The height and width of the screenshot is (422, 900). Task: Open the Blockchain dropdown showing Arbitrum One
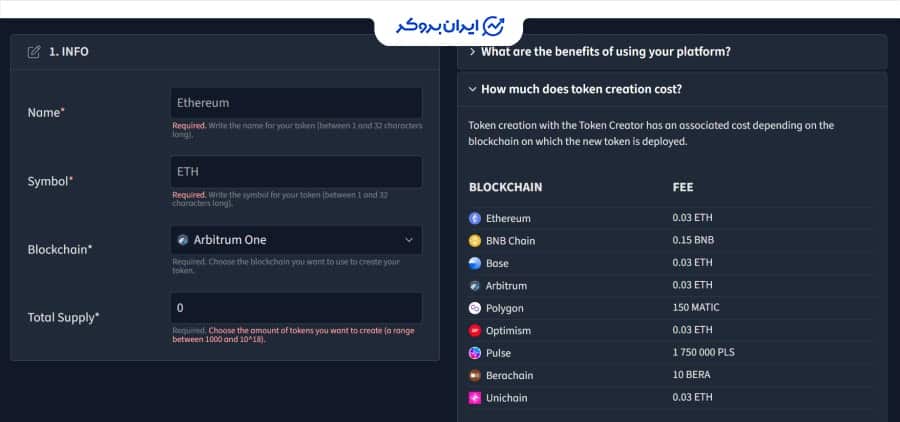tap(296, 240)
